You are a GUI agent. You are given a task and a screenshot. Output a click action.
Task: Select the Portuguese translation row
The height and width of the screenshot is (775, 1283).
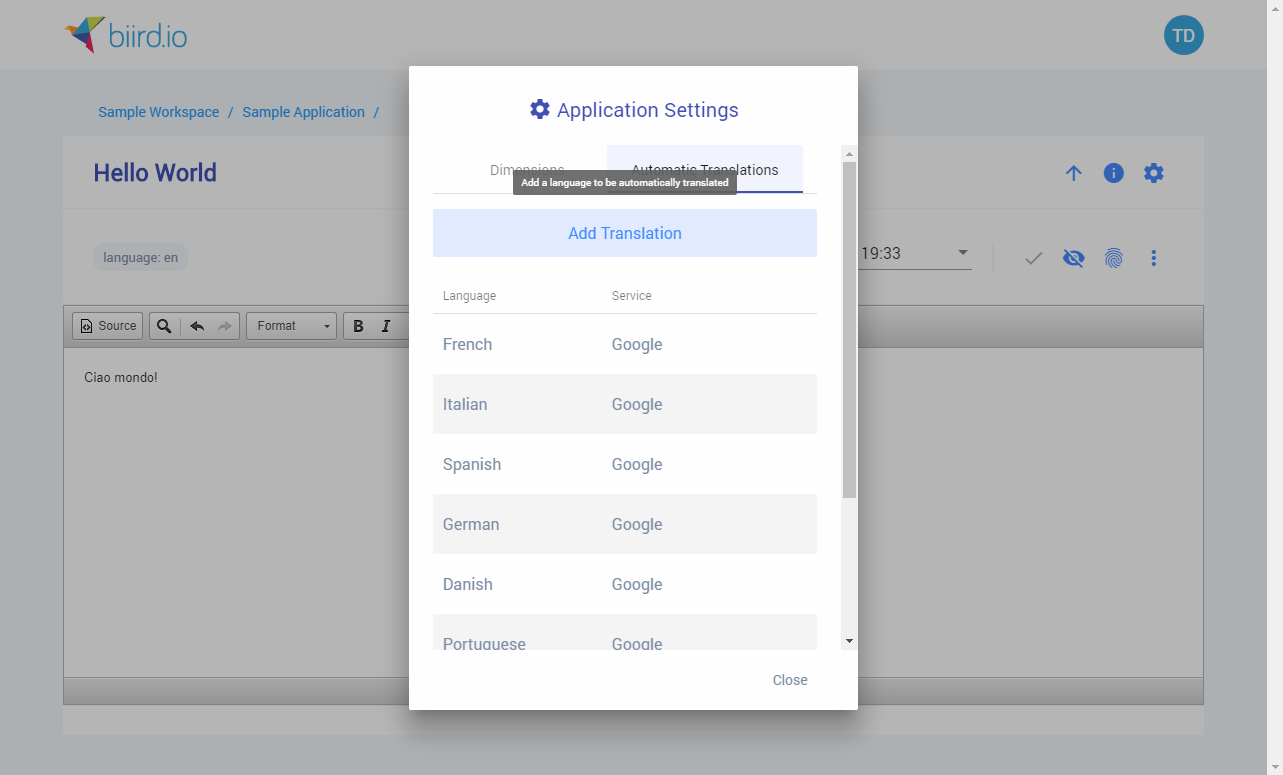click(625, 632)
